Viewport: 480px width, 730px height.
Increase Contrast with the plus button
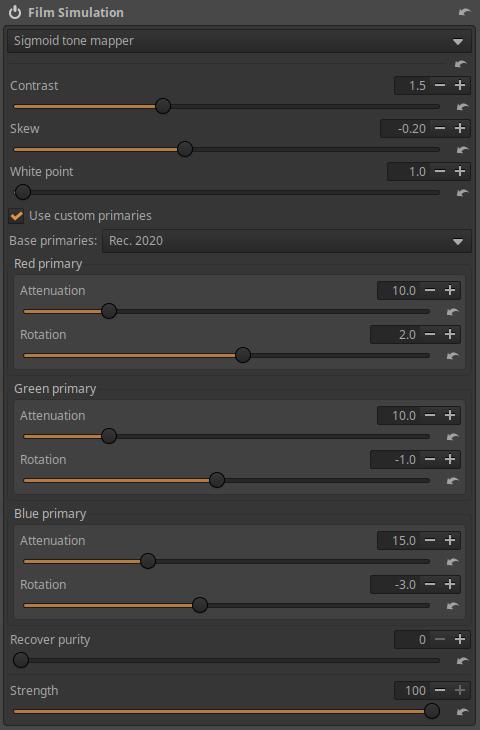pyautogui.click(x=460, y=86)
